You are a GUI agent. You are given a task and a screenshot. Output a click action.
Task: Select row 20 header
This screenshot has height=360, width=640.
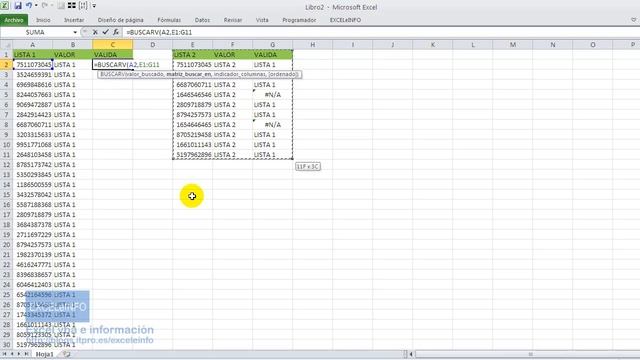(x=6, y=245)
